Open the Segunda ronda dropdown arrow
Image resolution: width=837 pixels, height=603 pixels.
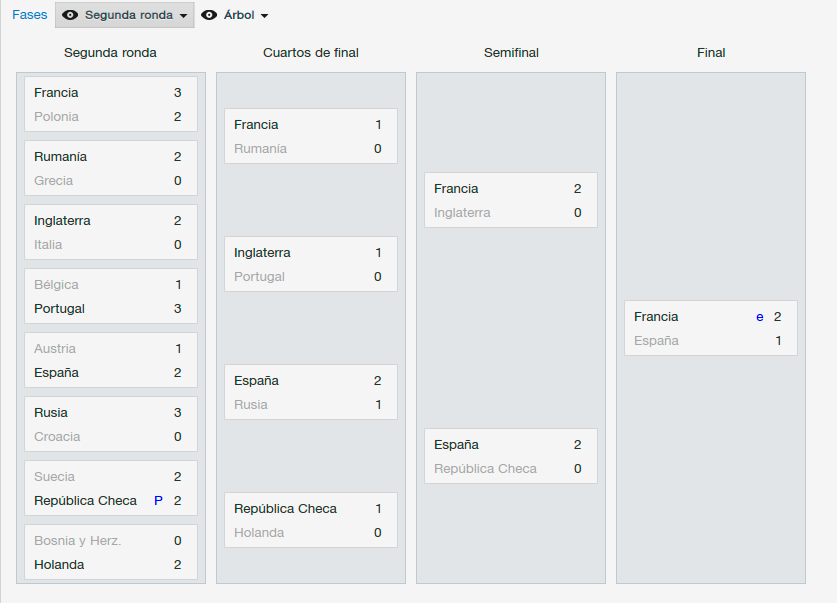(x=184, y=15)
